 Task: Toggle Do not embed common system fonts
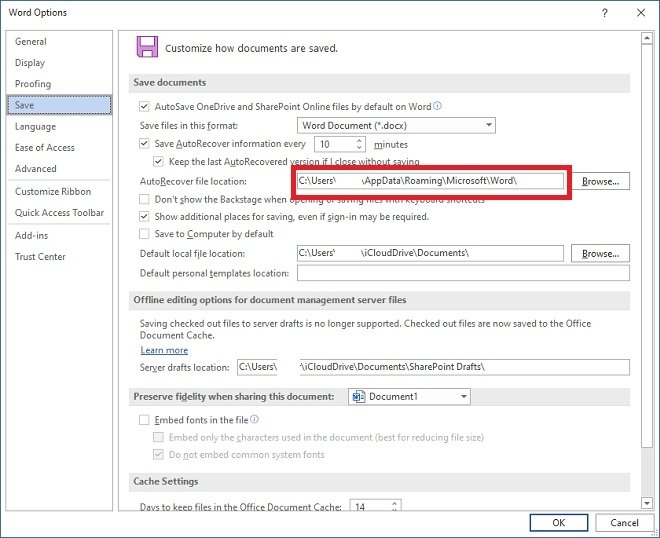[x=158, y=454]
